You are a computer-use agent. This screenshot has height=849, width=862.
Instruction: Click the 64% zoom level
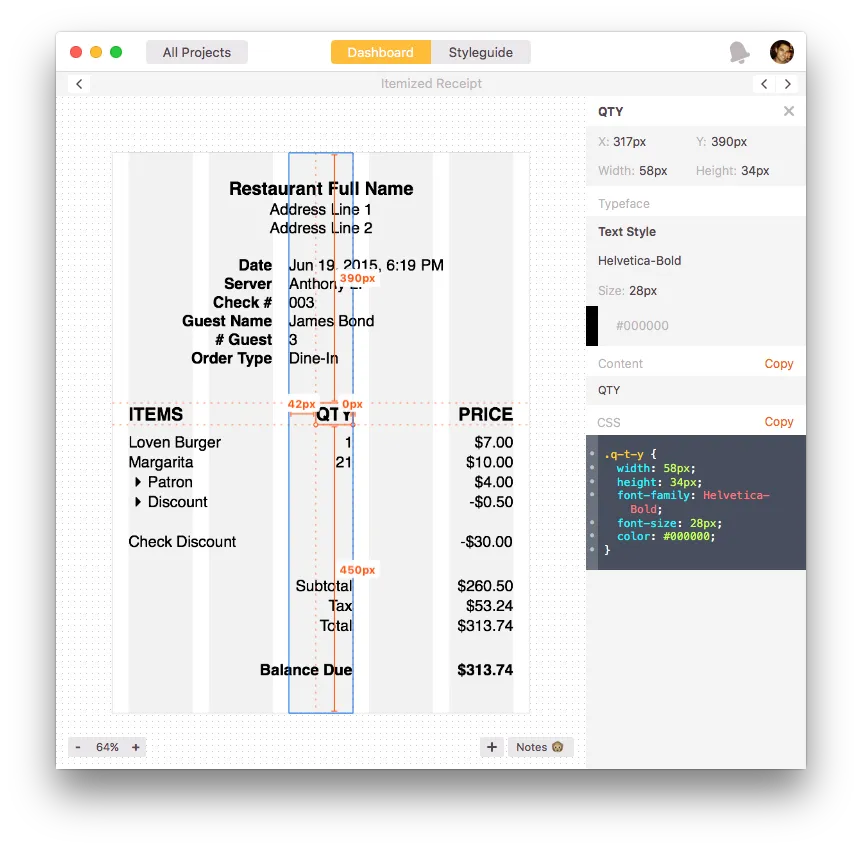107,747
